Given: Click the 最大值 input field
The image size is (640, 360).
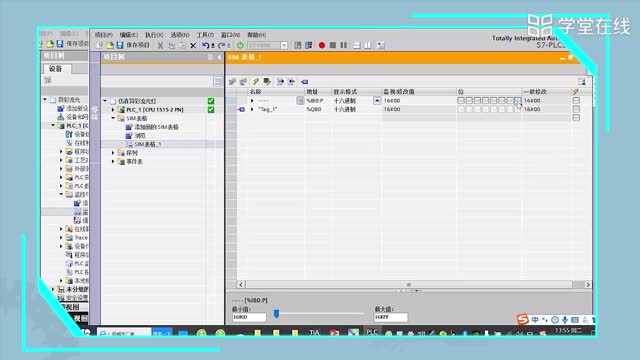Looking at the screenshot, I should coord(390,317).
